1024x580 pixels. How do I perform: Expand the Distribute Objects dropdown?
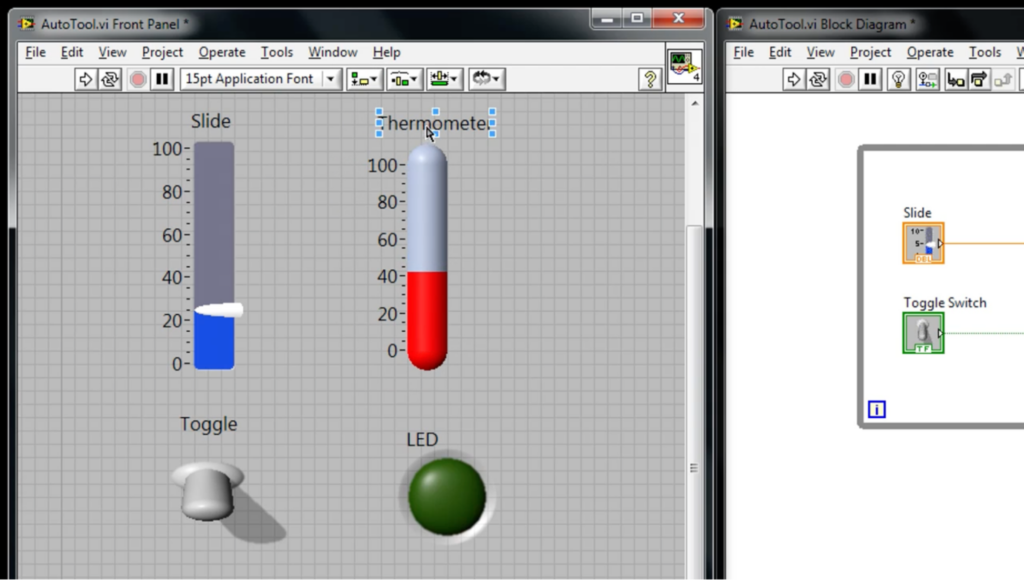[404, 79]
